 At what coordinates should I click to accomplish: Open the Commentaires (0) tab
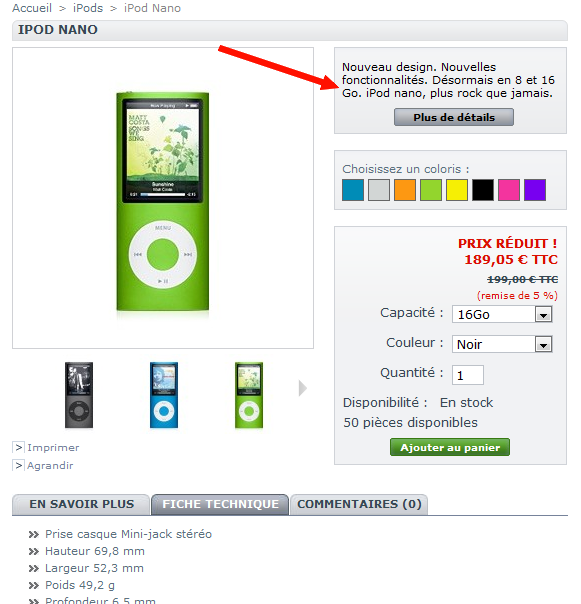click(359, 504)
